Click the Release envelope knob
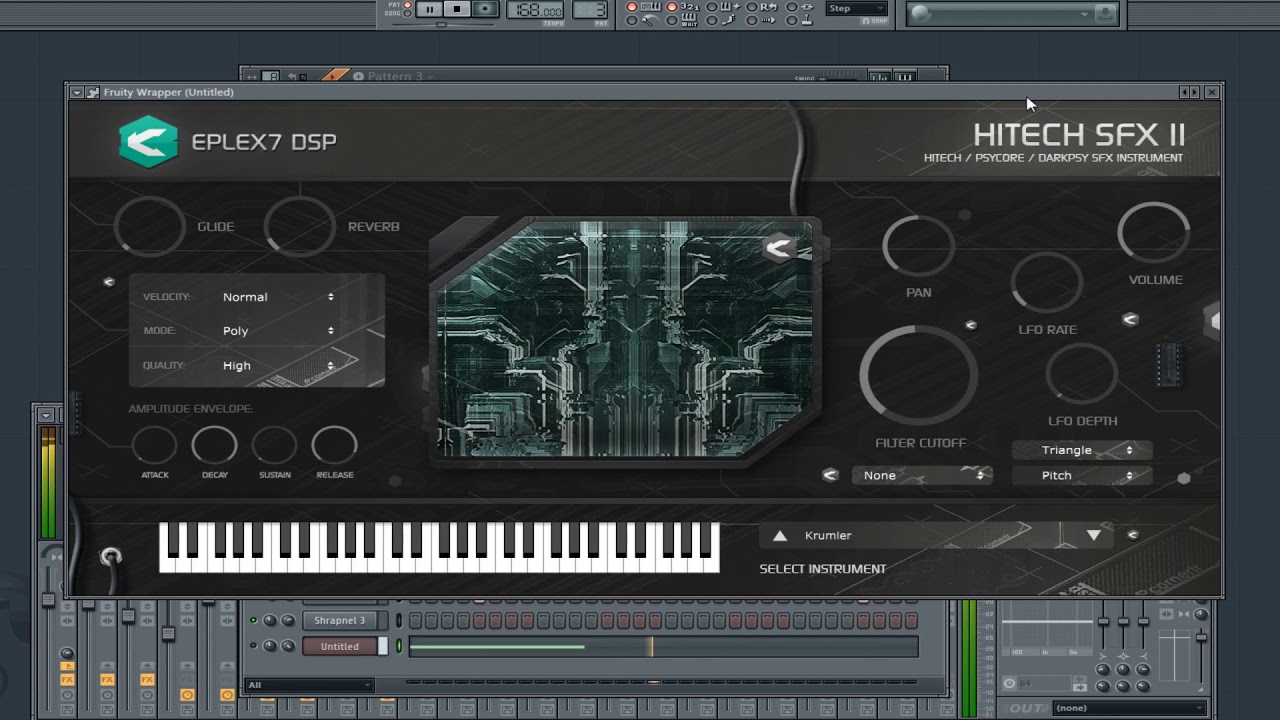This screenshot has width=1280, height=720. 334,446
